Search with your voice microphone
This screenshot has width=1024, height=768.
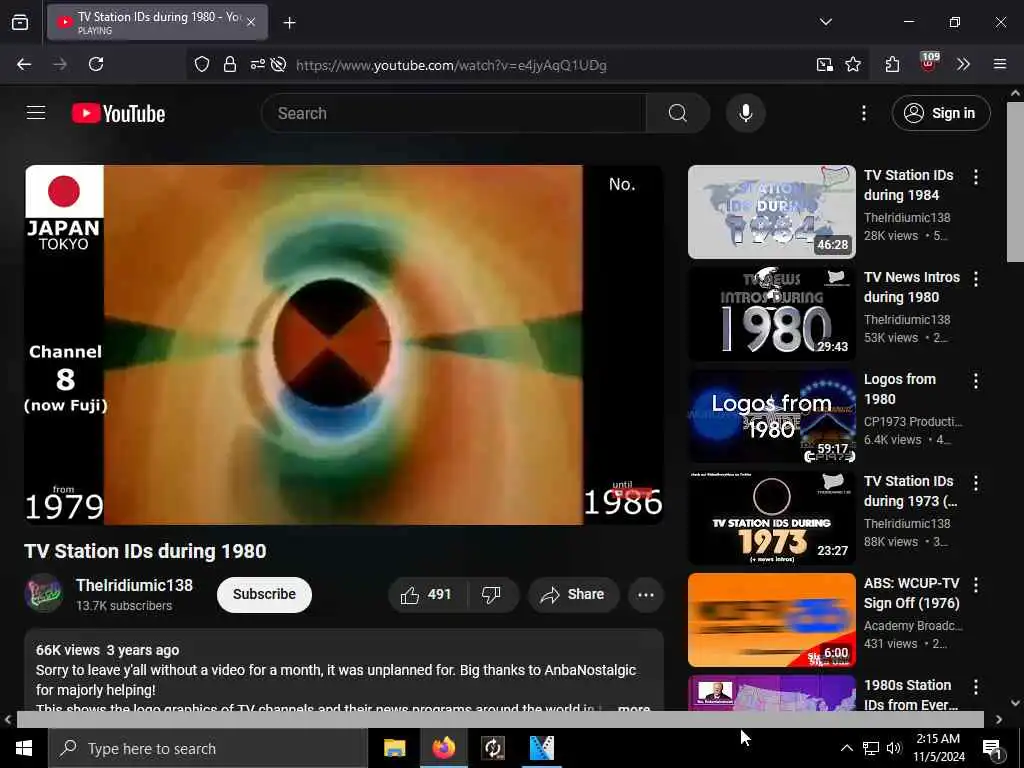coord(746,113)
